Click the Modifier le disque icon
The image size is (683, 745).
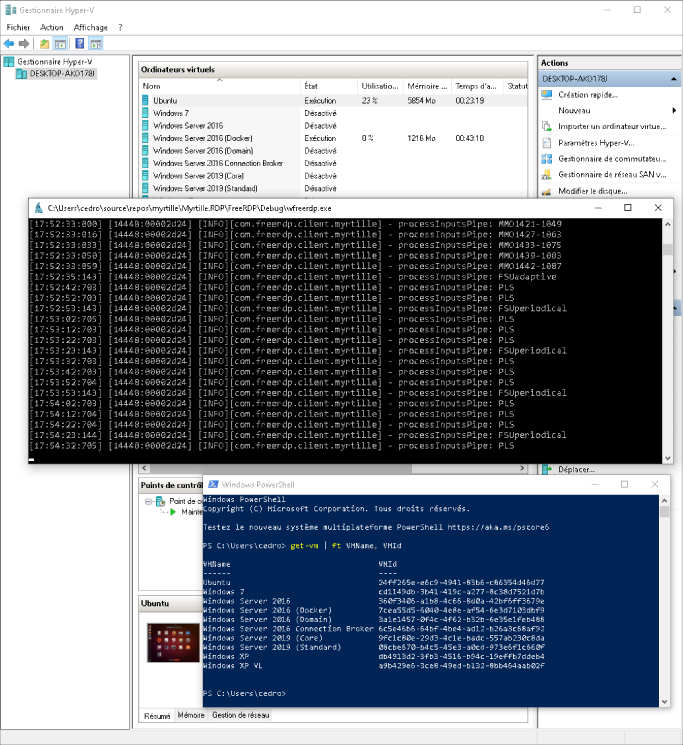coord(547,191)
